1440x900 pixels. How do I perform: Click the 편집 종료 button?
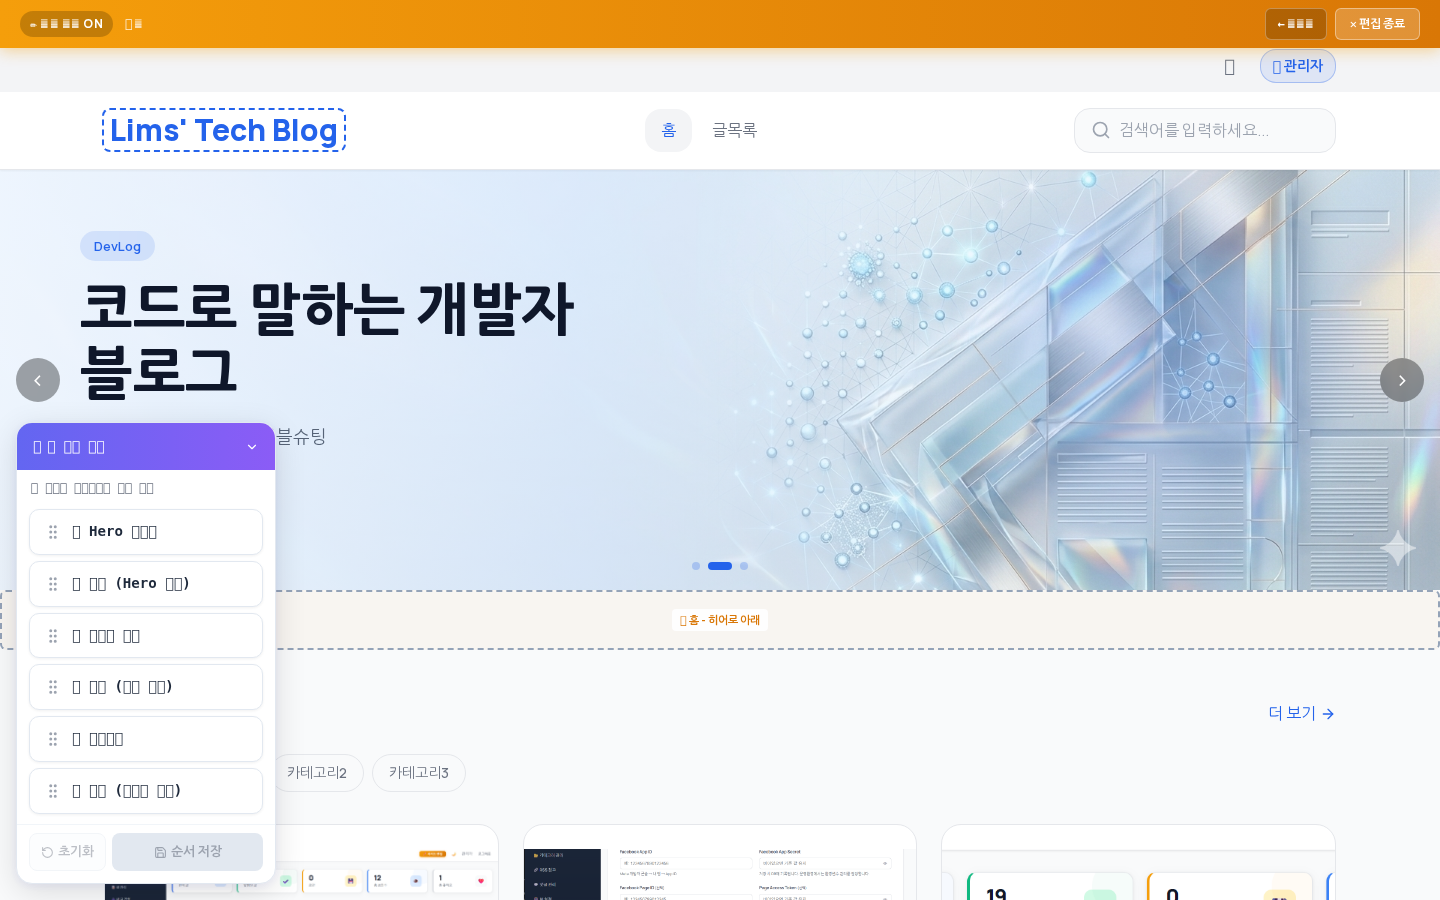[1377, 24]
